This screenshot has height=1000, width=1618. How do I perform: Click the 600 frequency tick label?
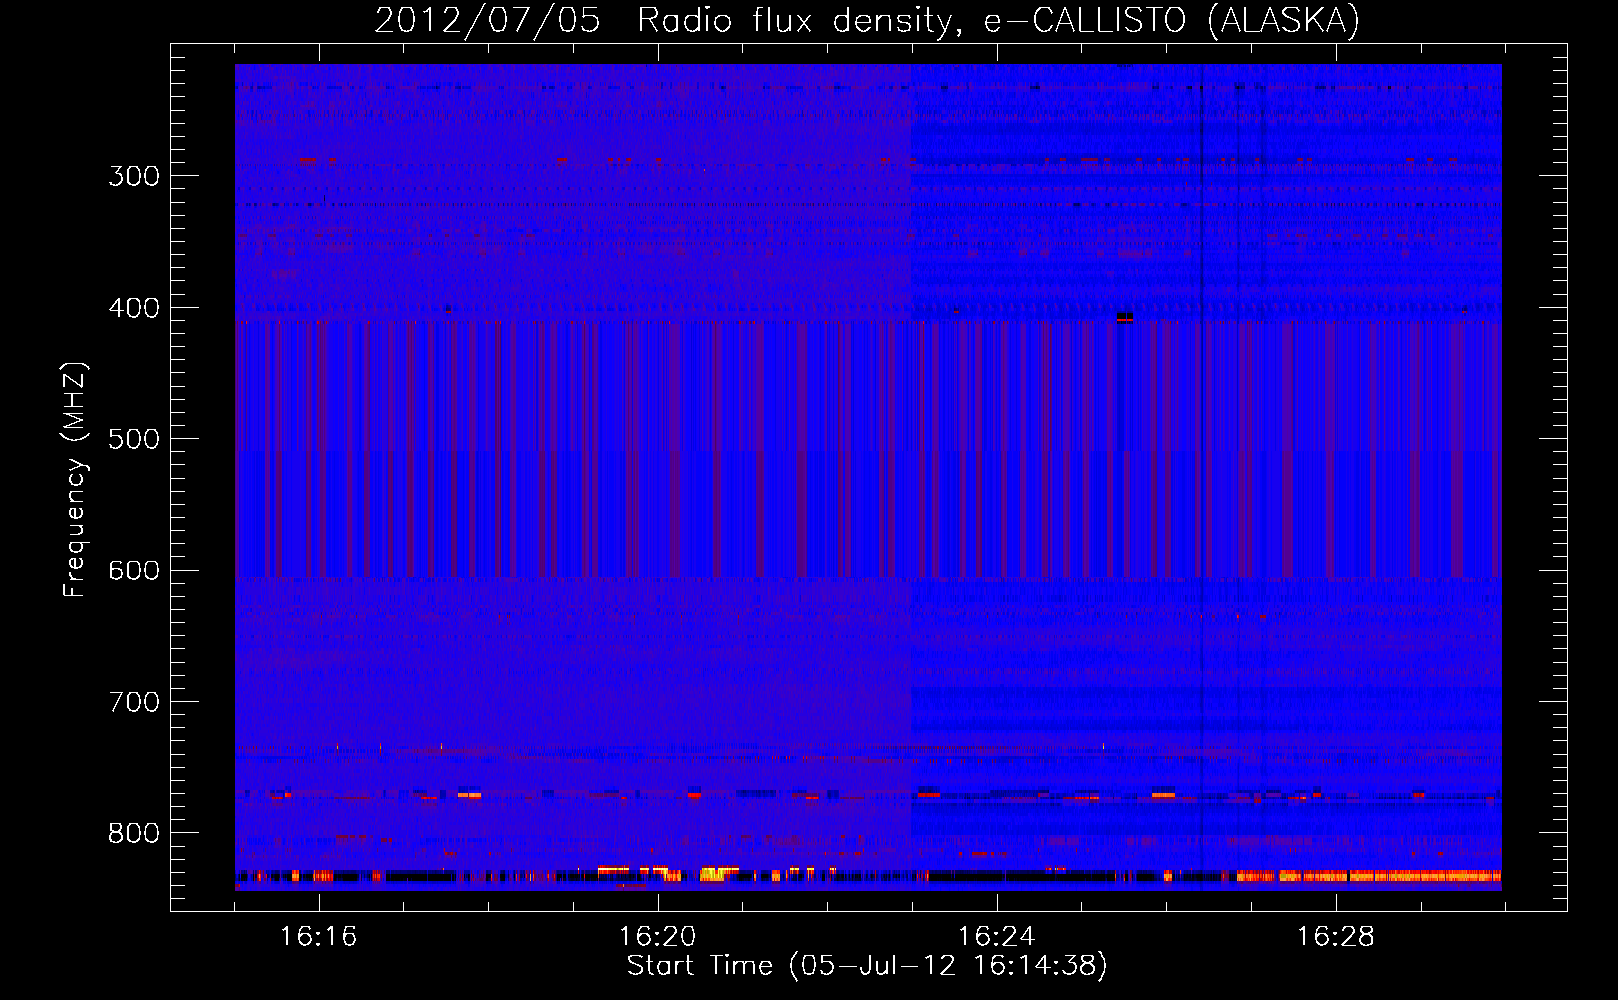(134, 571)
